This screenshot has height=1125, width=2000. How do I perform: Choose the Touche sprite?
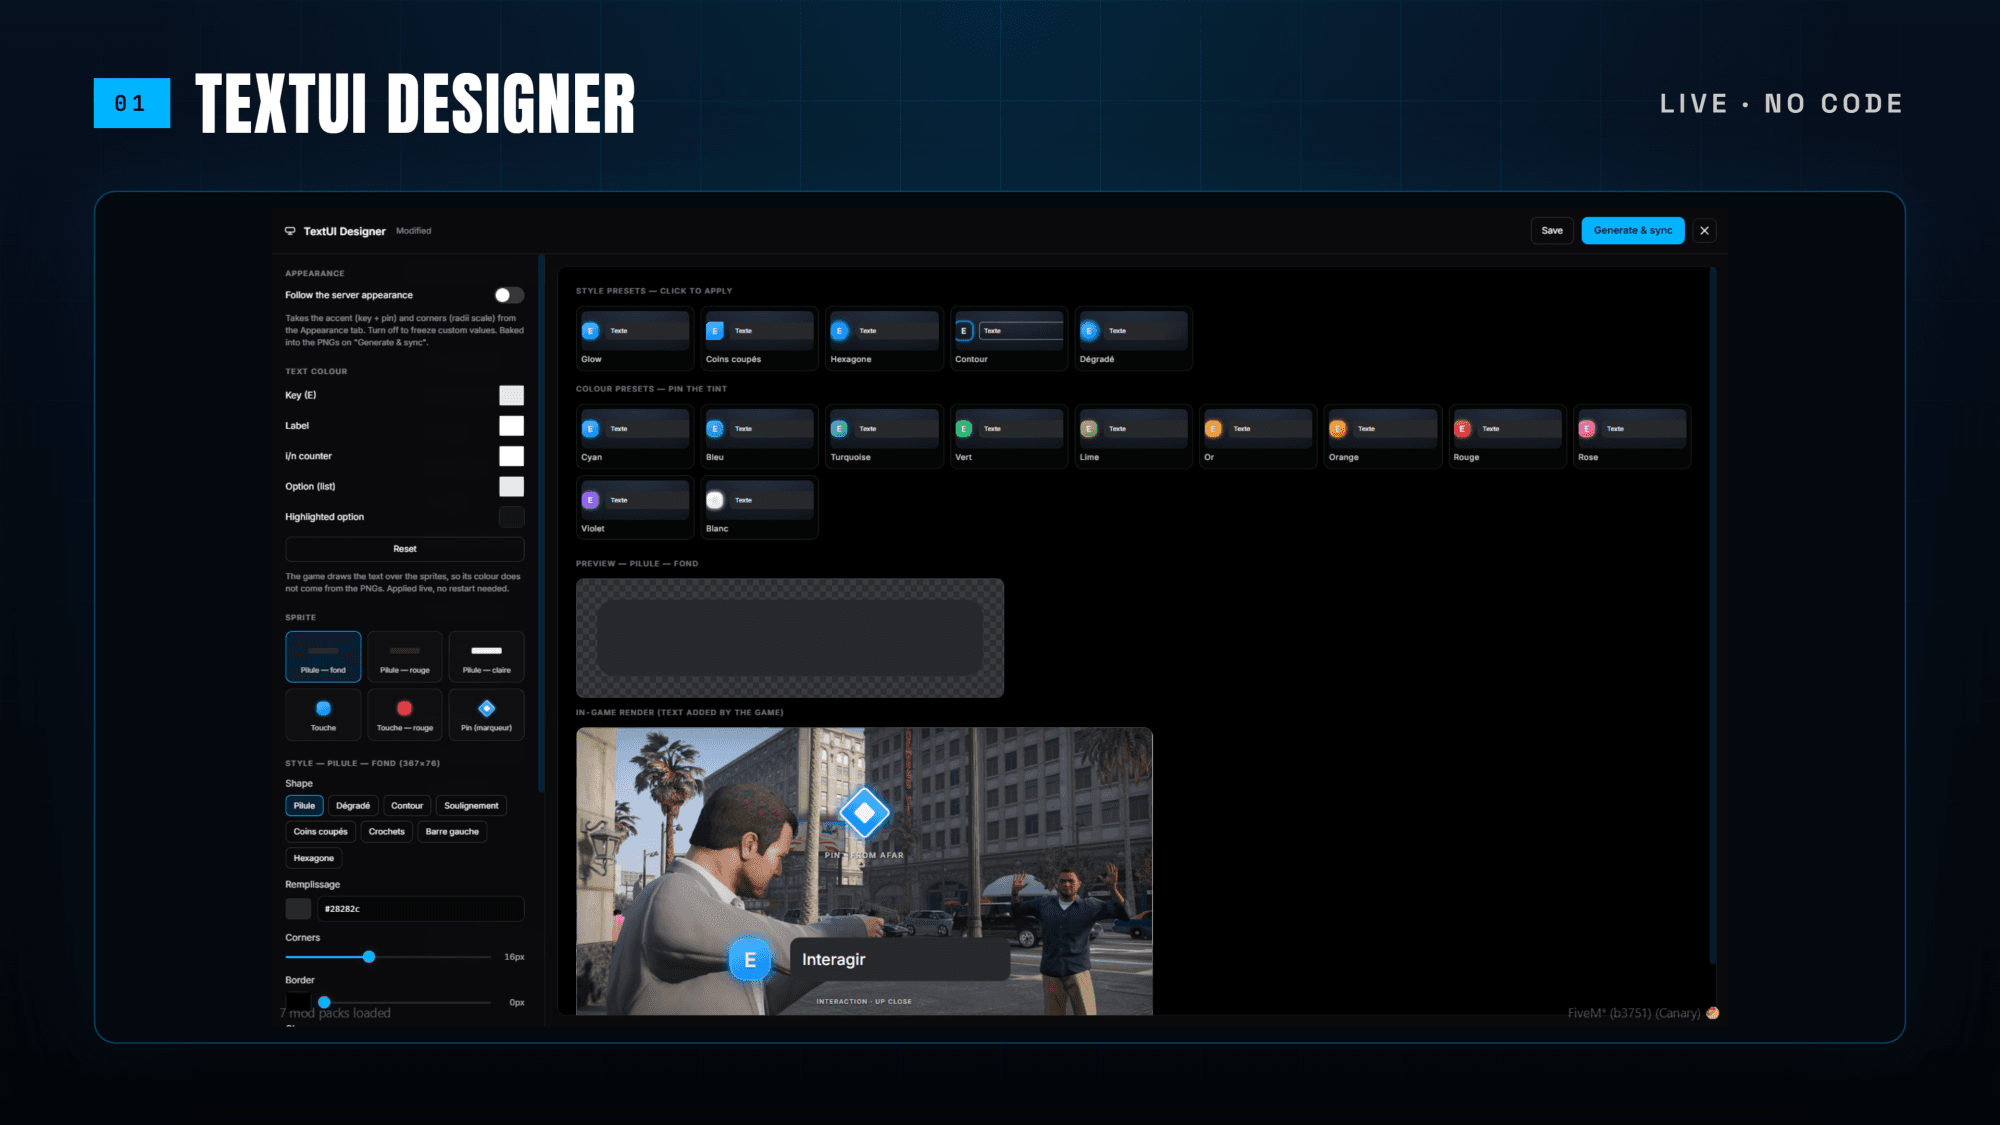pyautogui.click(x=323, y=715)
